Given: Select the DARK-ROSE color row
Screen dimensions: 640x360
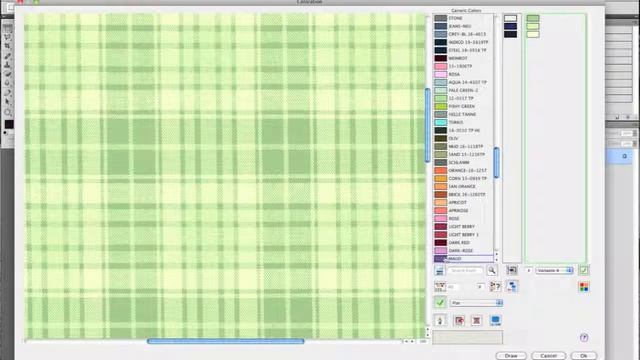Looking at the screenshot, I should point(463,251).
